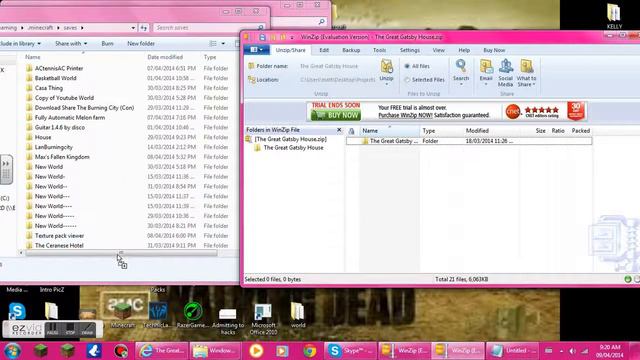This screenshot has width=640, height=360.
Task: Select the Basketball World folder
Action: [x=56, y=78]
